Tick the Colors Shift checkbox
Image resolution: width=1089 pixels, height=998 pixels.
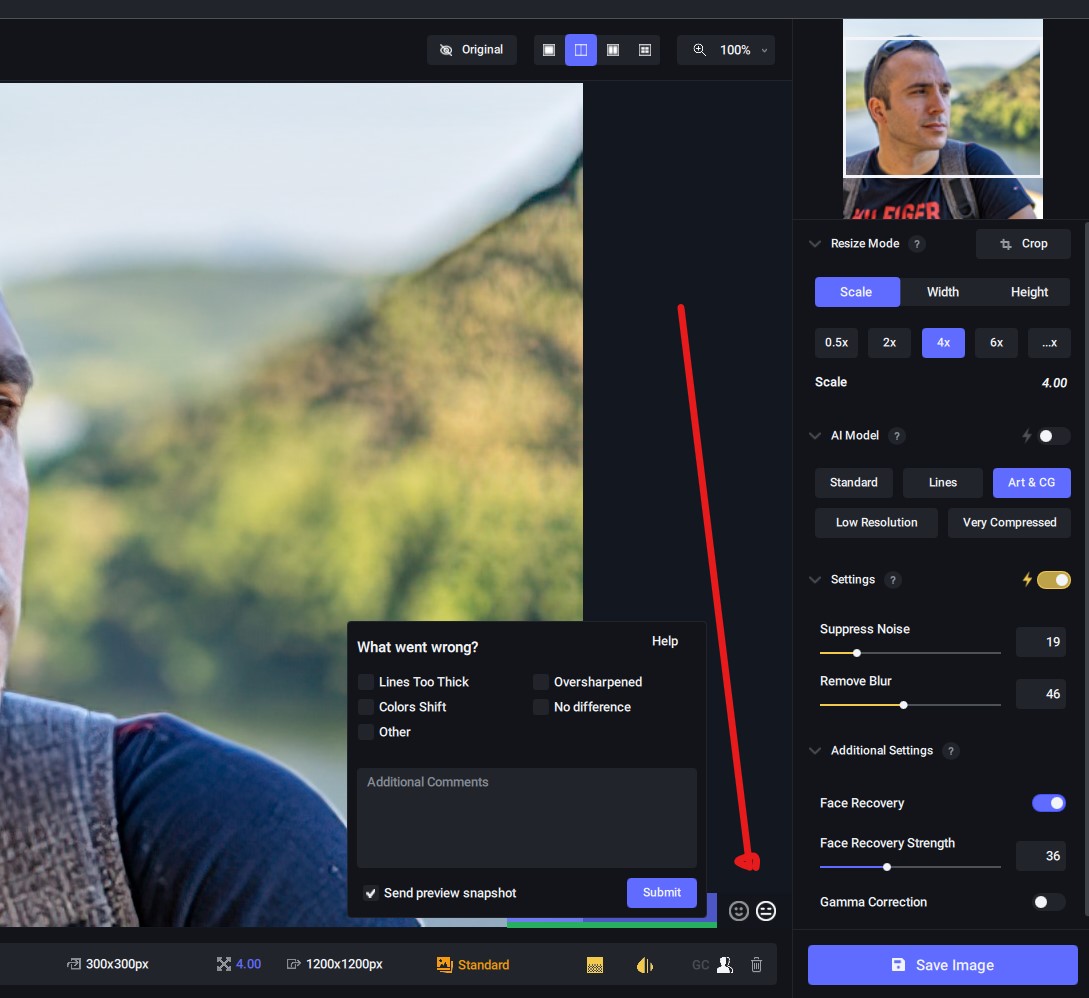366,707
